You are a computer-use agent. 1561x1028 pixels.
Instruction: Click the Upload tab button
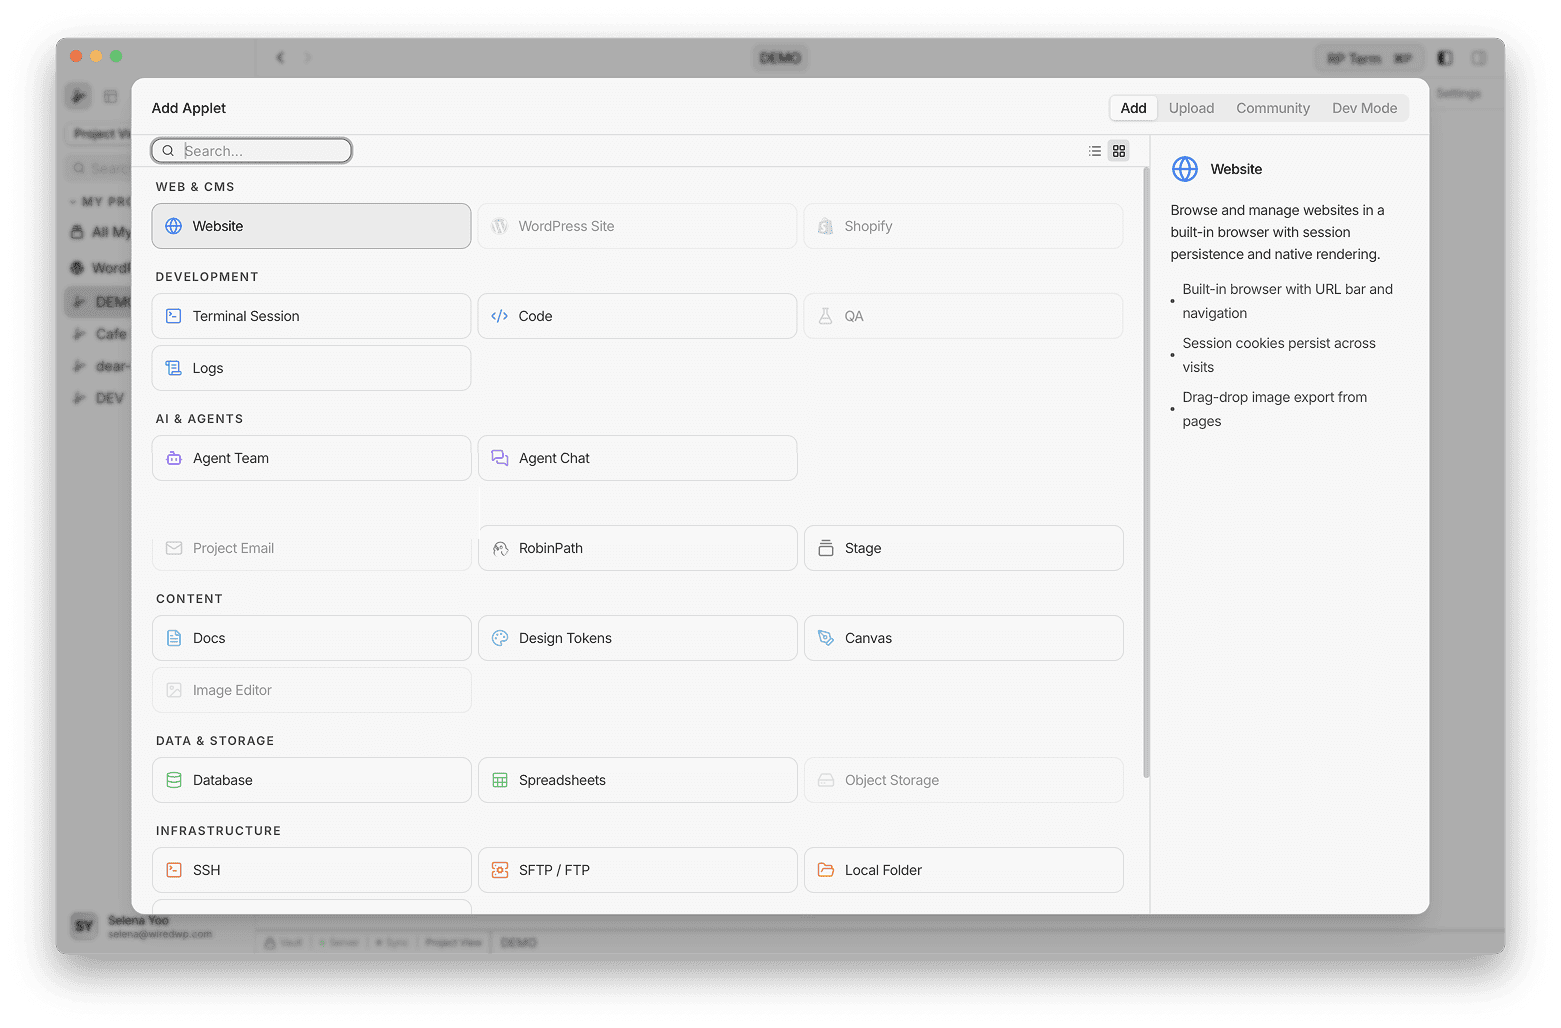[1190, 107]
